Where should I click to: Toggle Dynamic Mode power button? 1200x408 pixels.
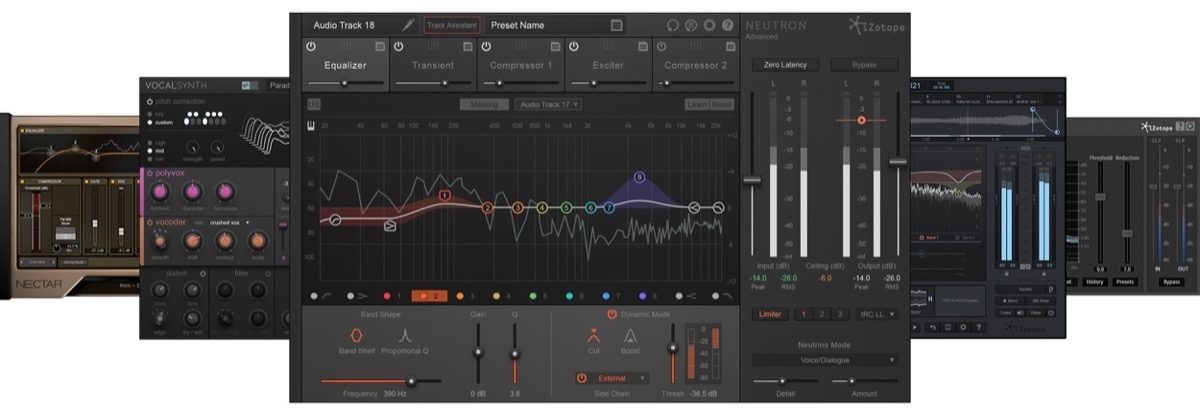click(612, 314)
